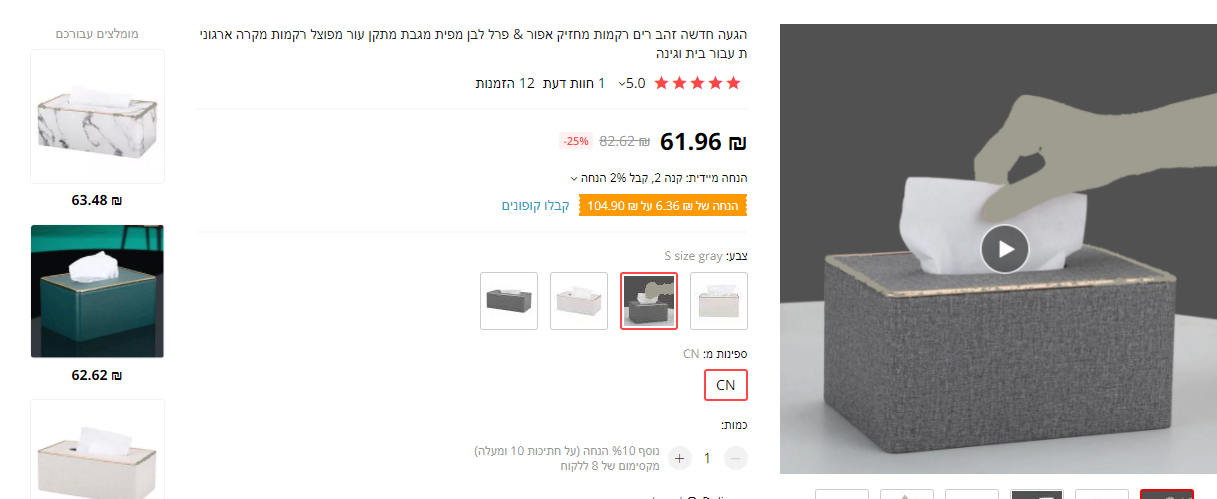The width and height of the screenshot is (1217, 499).
Task: Choose the white-beige tissue box color swatch
Action: coord(719,300)
